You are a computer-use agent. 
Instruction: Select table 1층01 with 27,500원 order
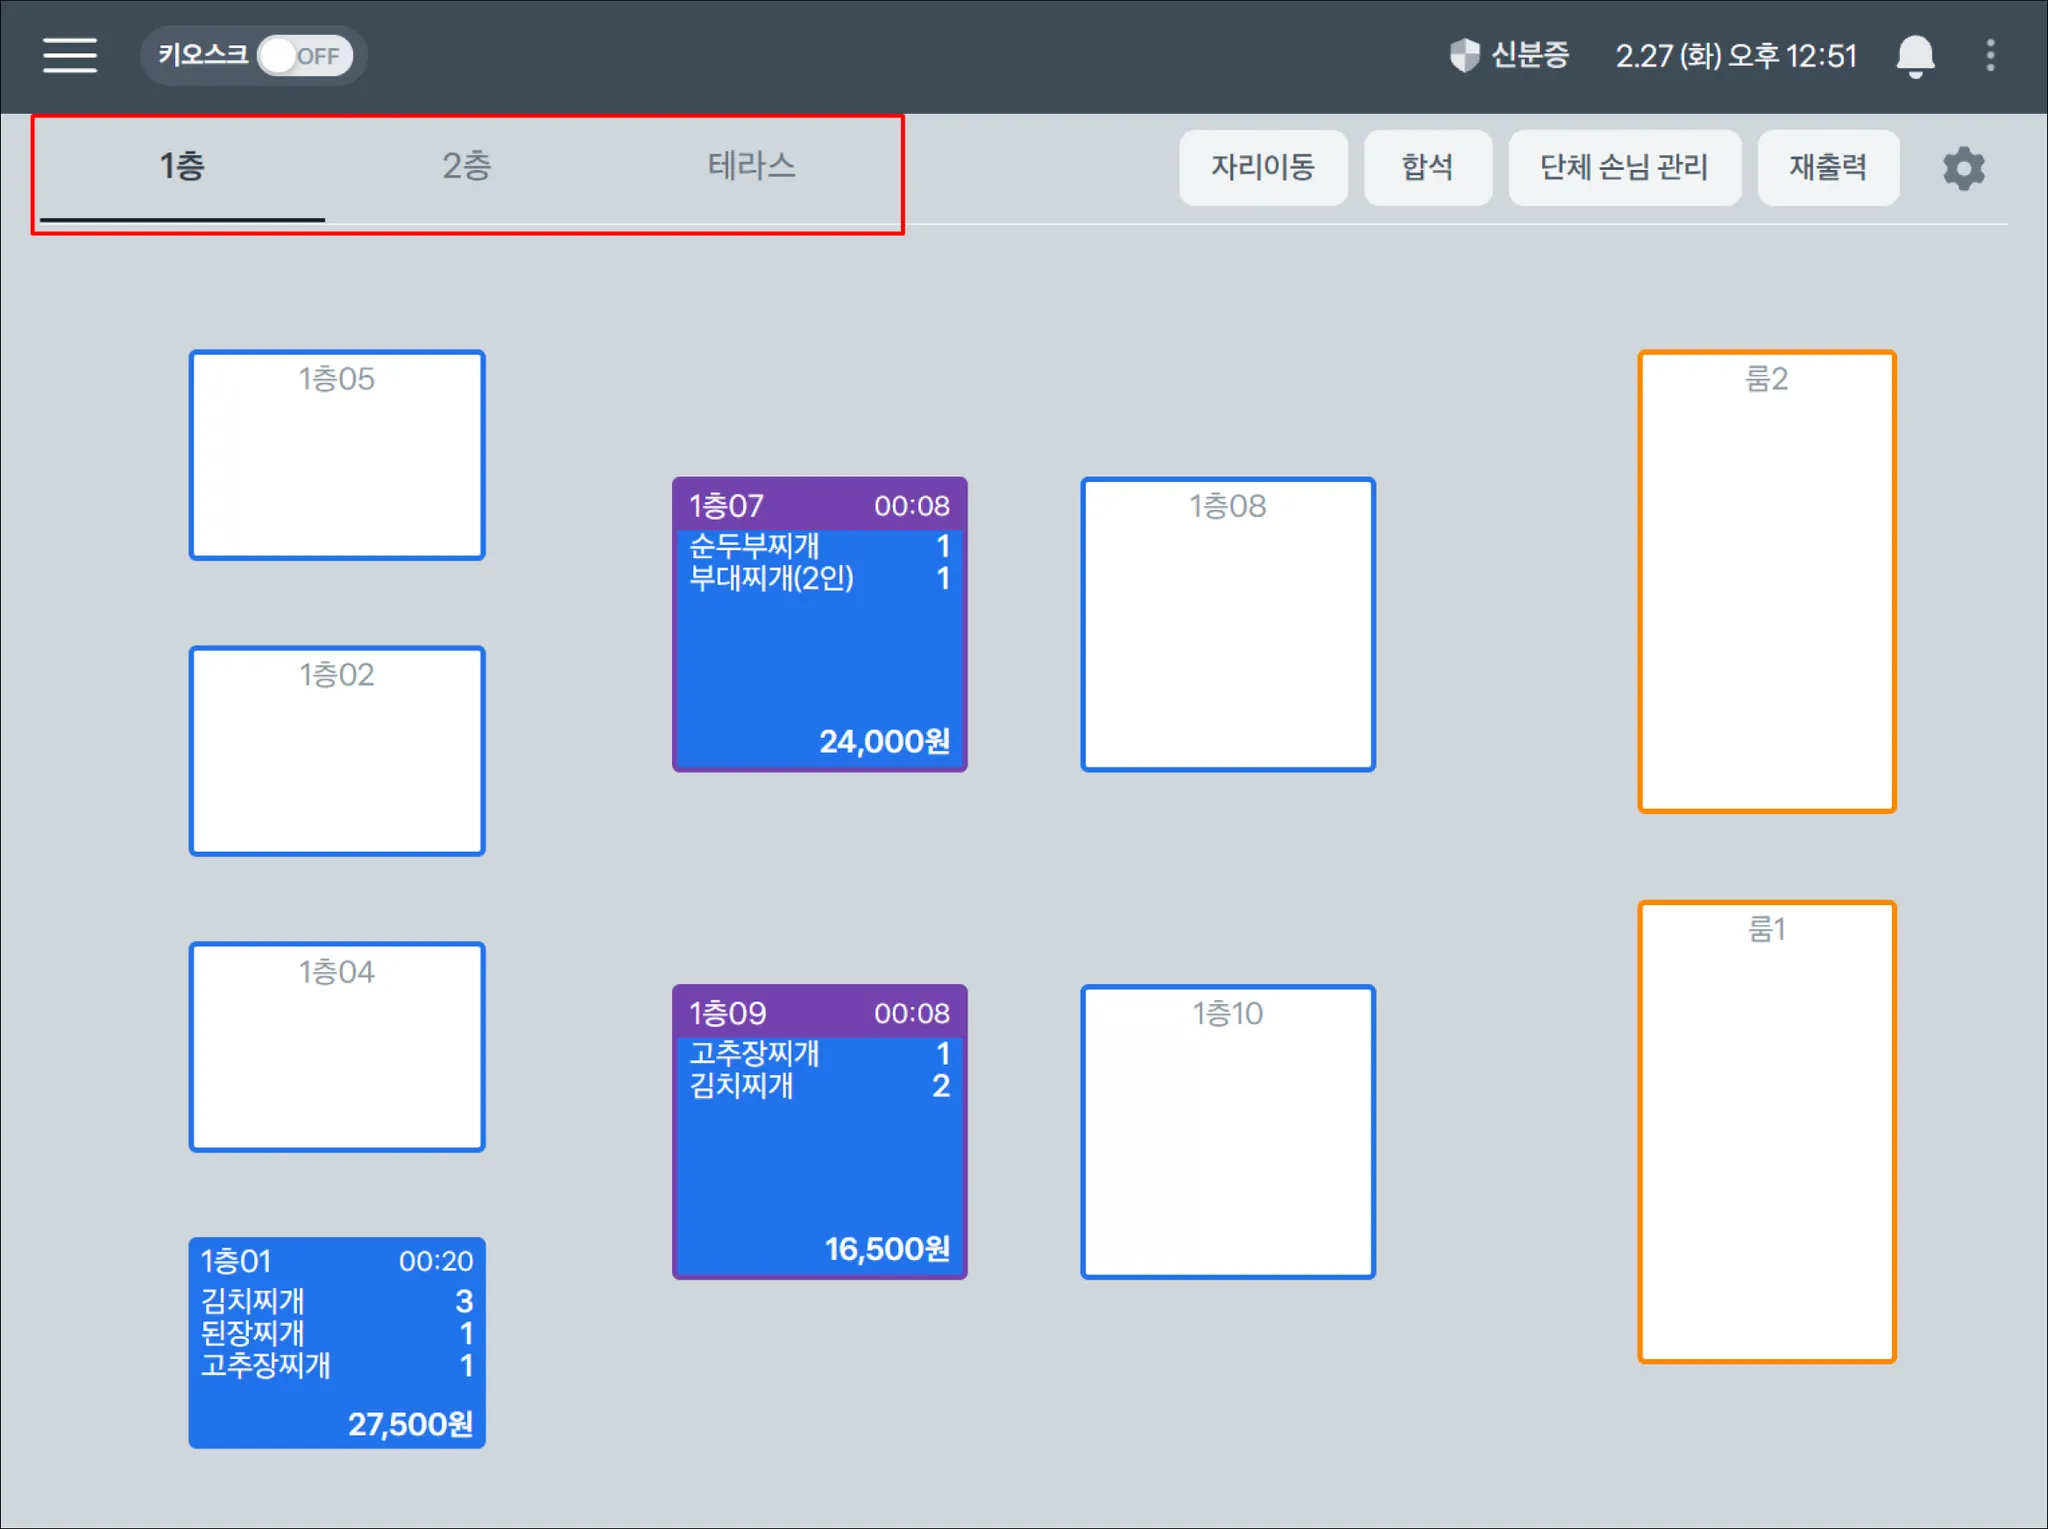(337, 1343)
